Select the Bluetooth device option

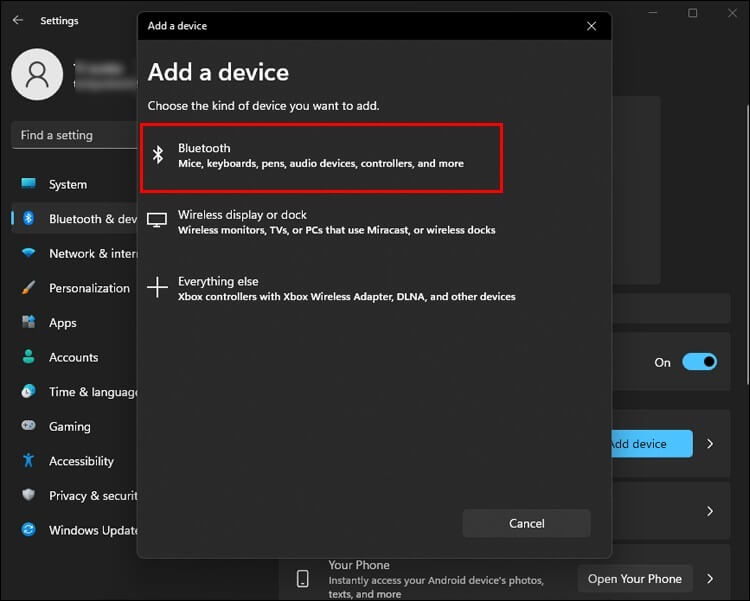coord(321,158)
